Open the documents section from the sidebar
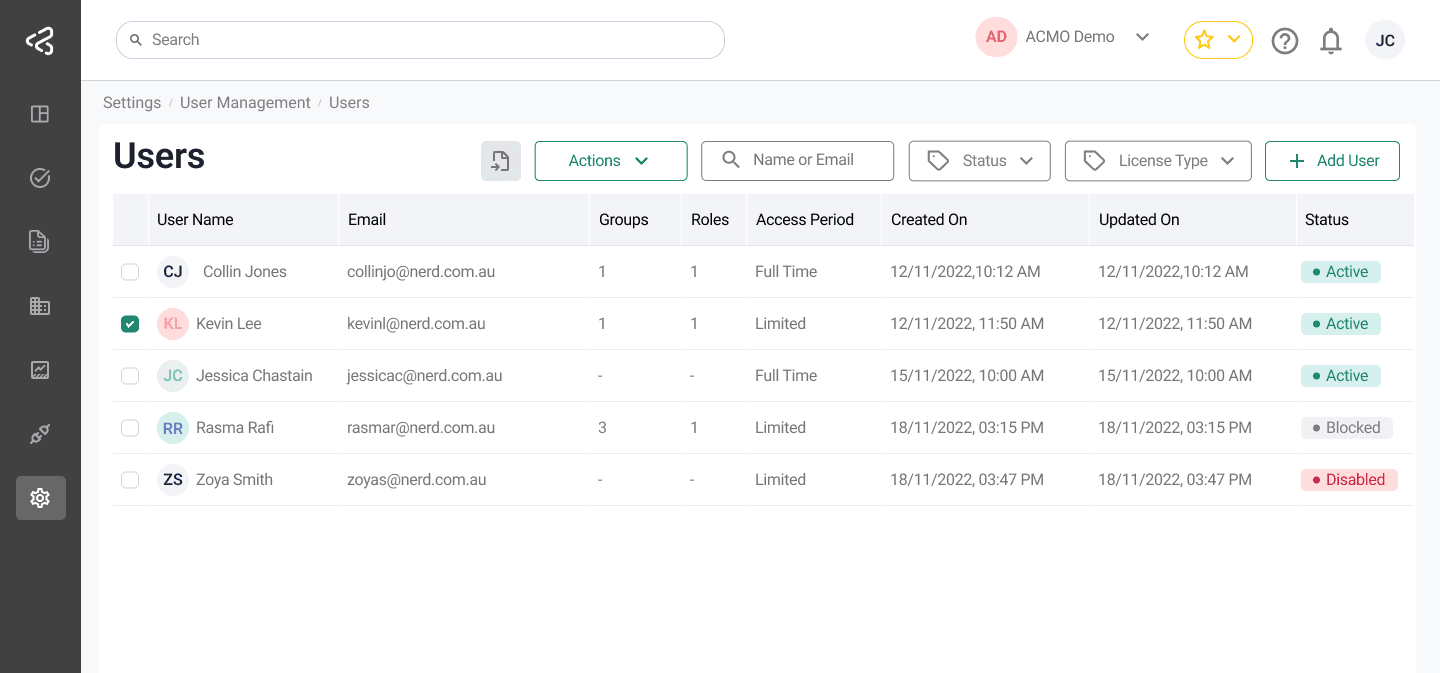Image resolution: width=1440 pixels, height=673 pixels. click(x=40, y=241)
